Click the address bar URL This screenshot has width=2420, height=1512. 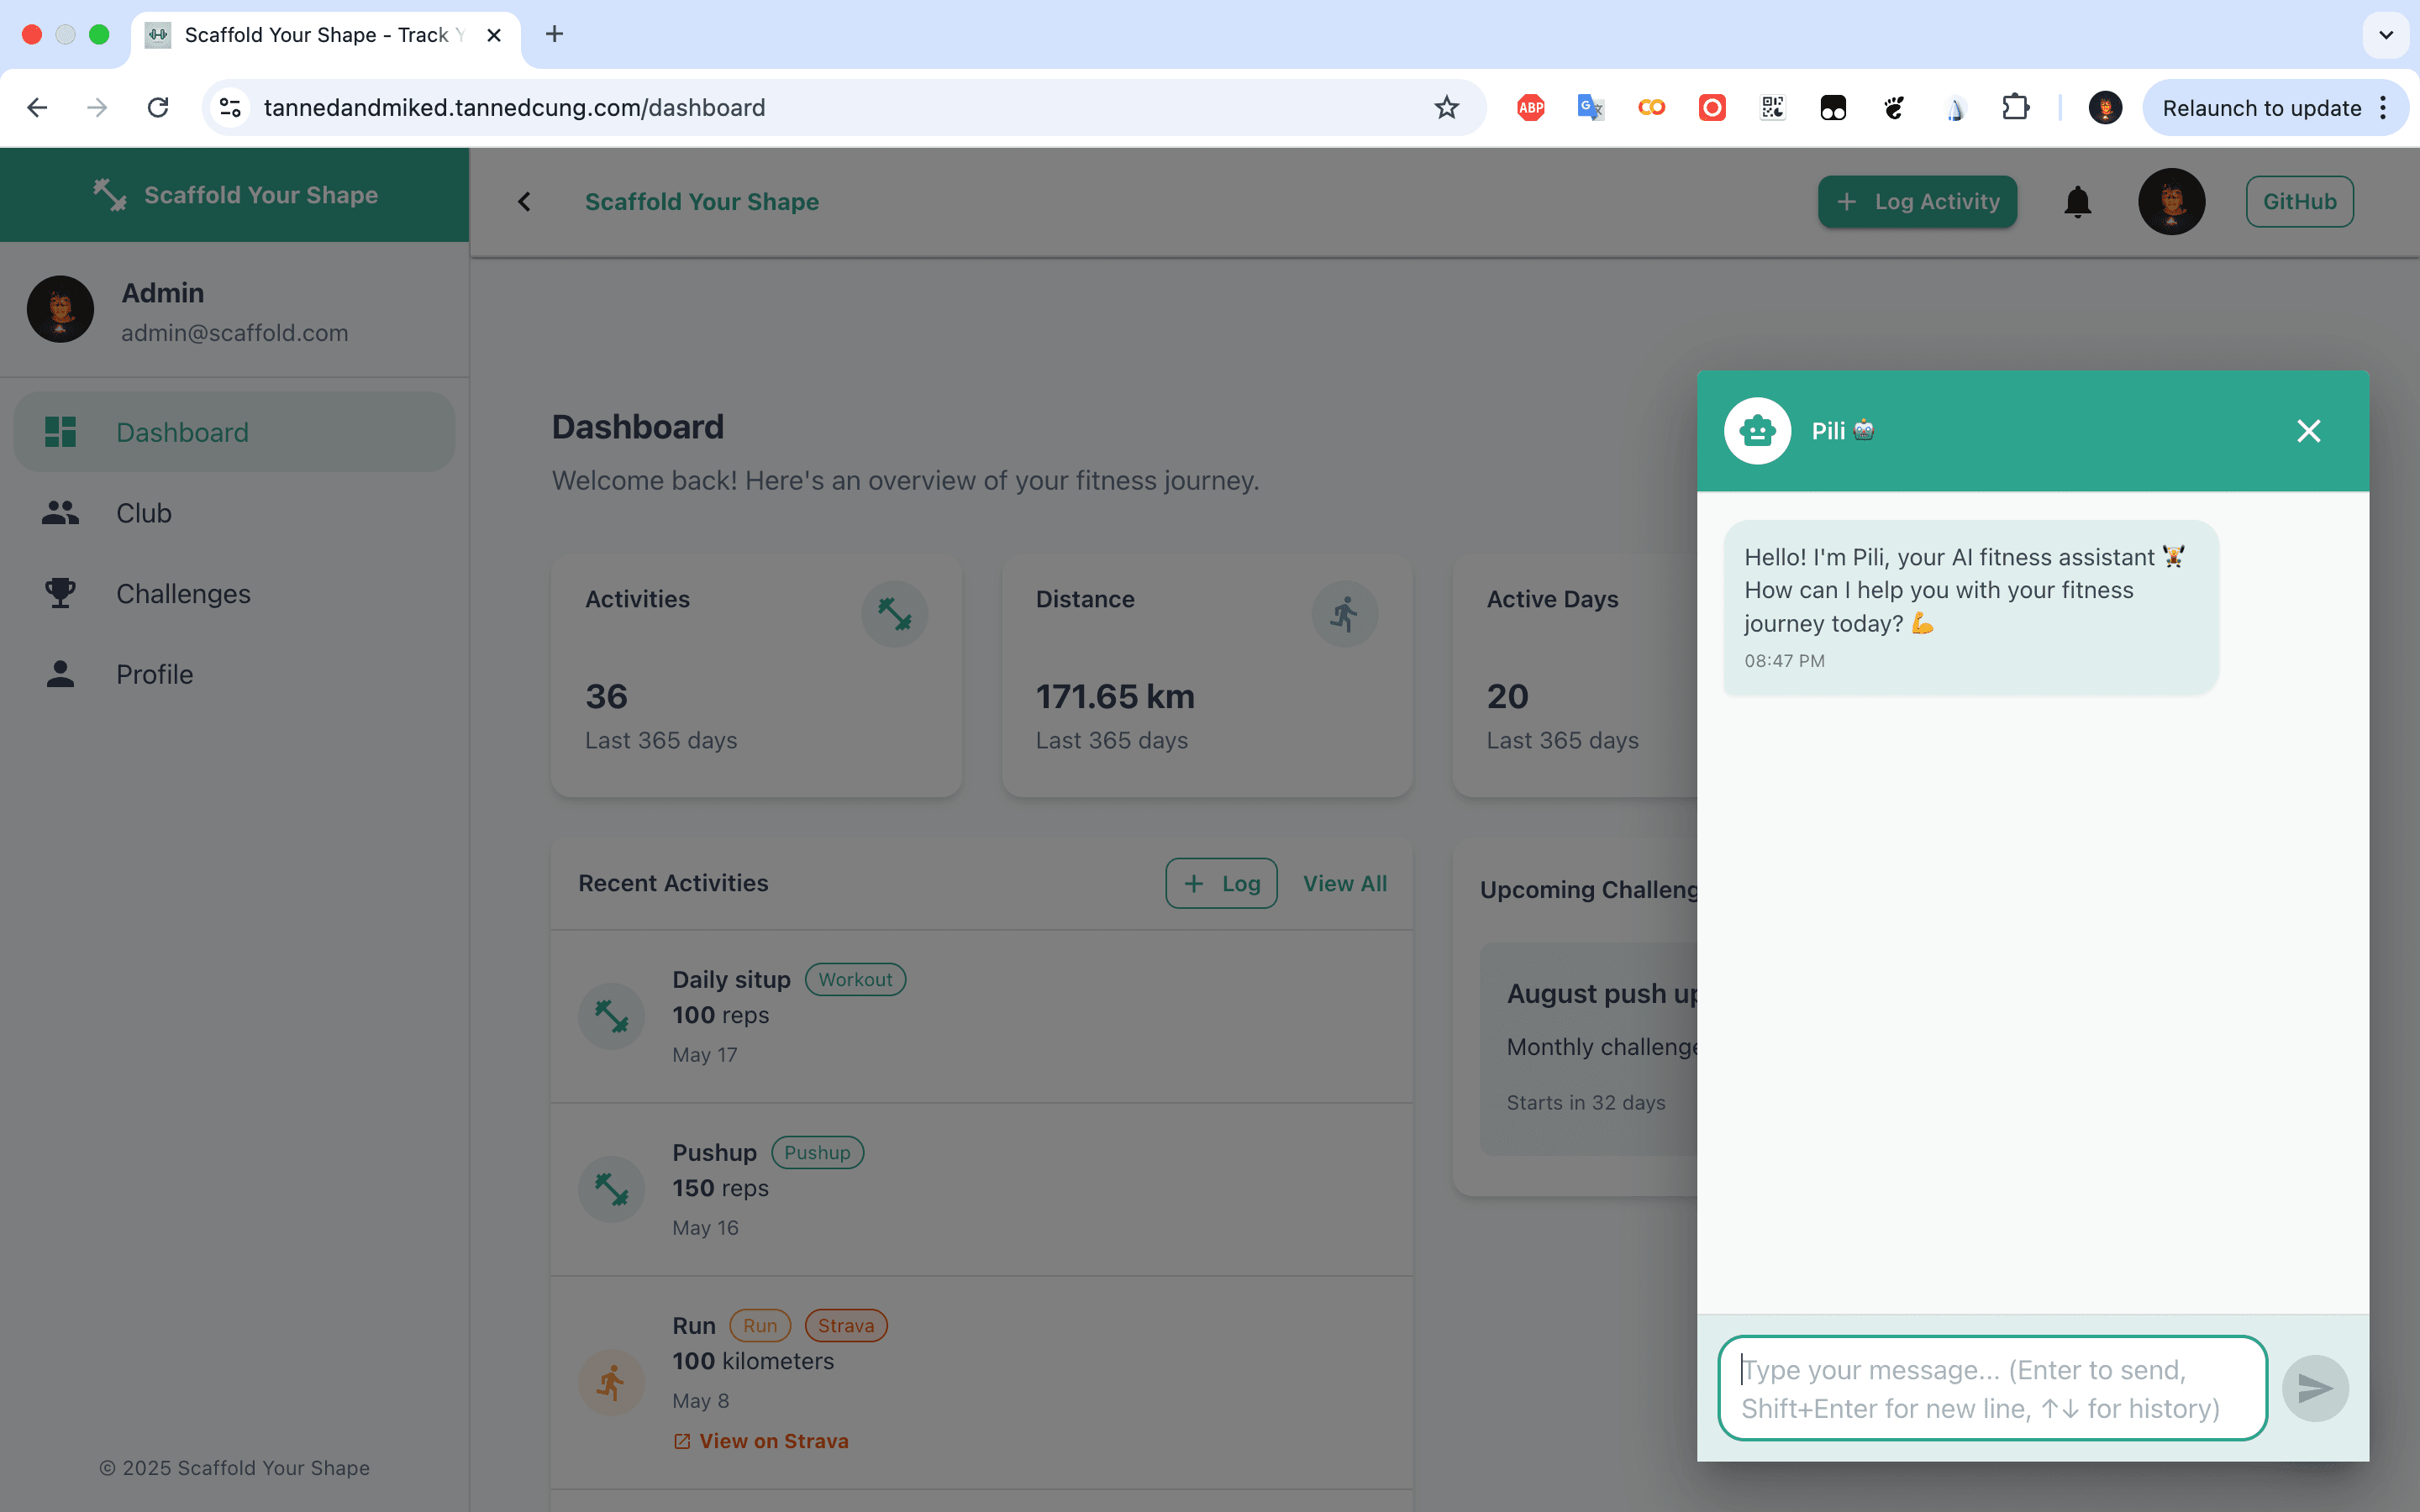click(x=514, y=107)
